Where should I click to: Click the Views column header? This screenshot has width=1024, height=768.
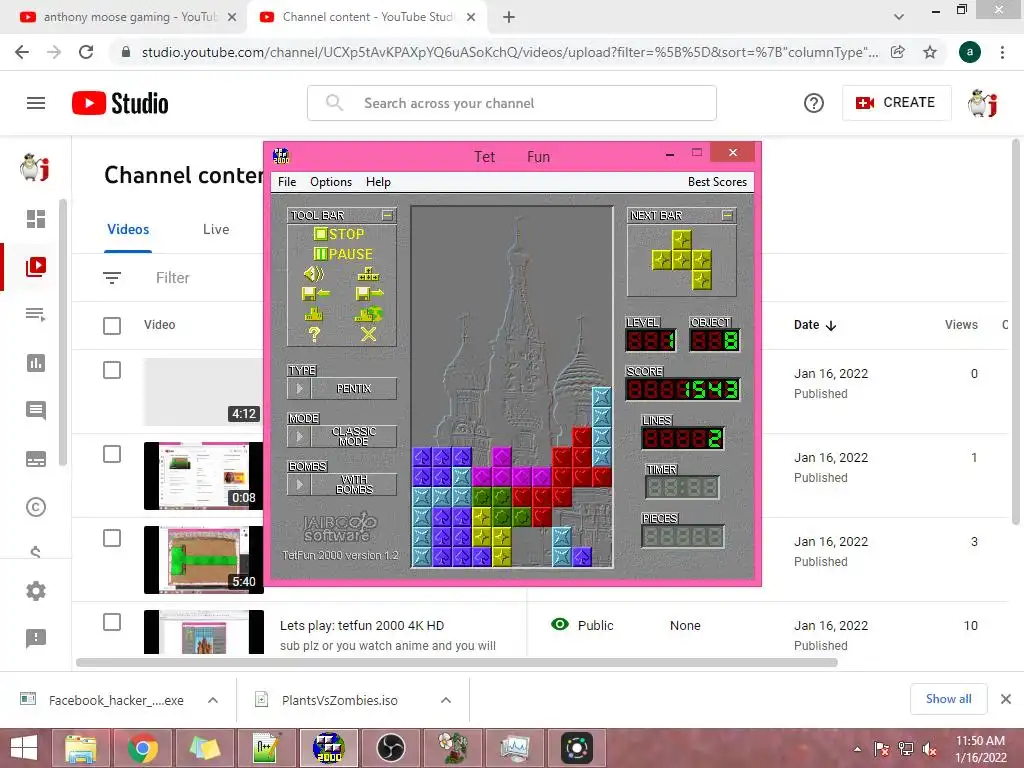(x=961, y=325)
